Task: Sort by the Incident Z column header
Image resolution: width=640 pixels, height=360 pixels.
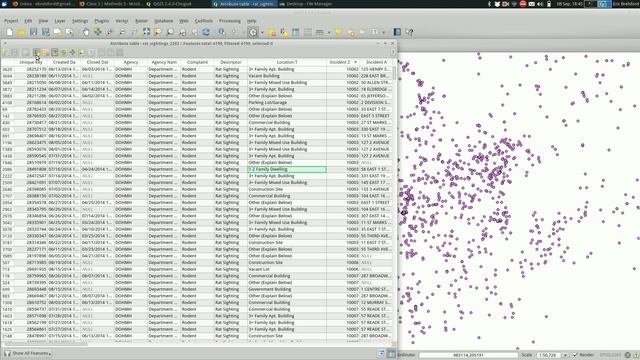Action: (x=343, y=62)
